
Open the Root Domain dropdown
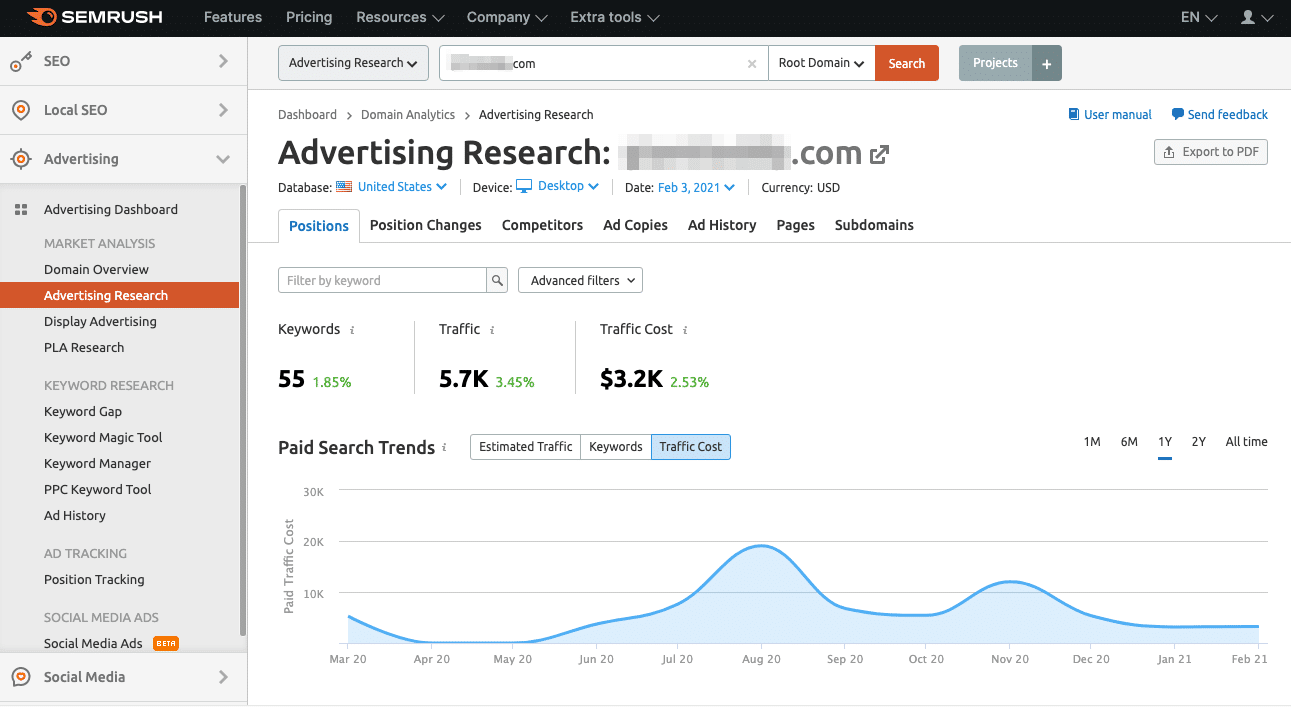pyautogui.click(x=821, y=63)
